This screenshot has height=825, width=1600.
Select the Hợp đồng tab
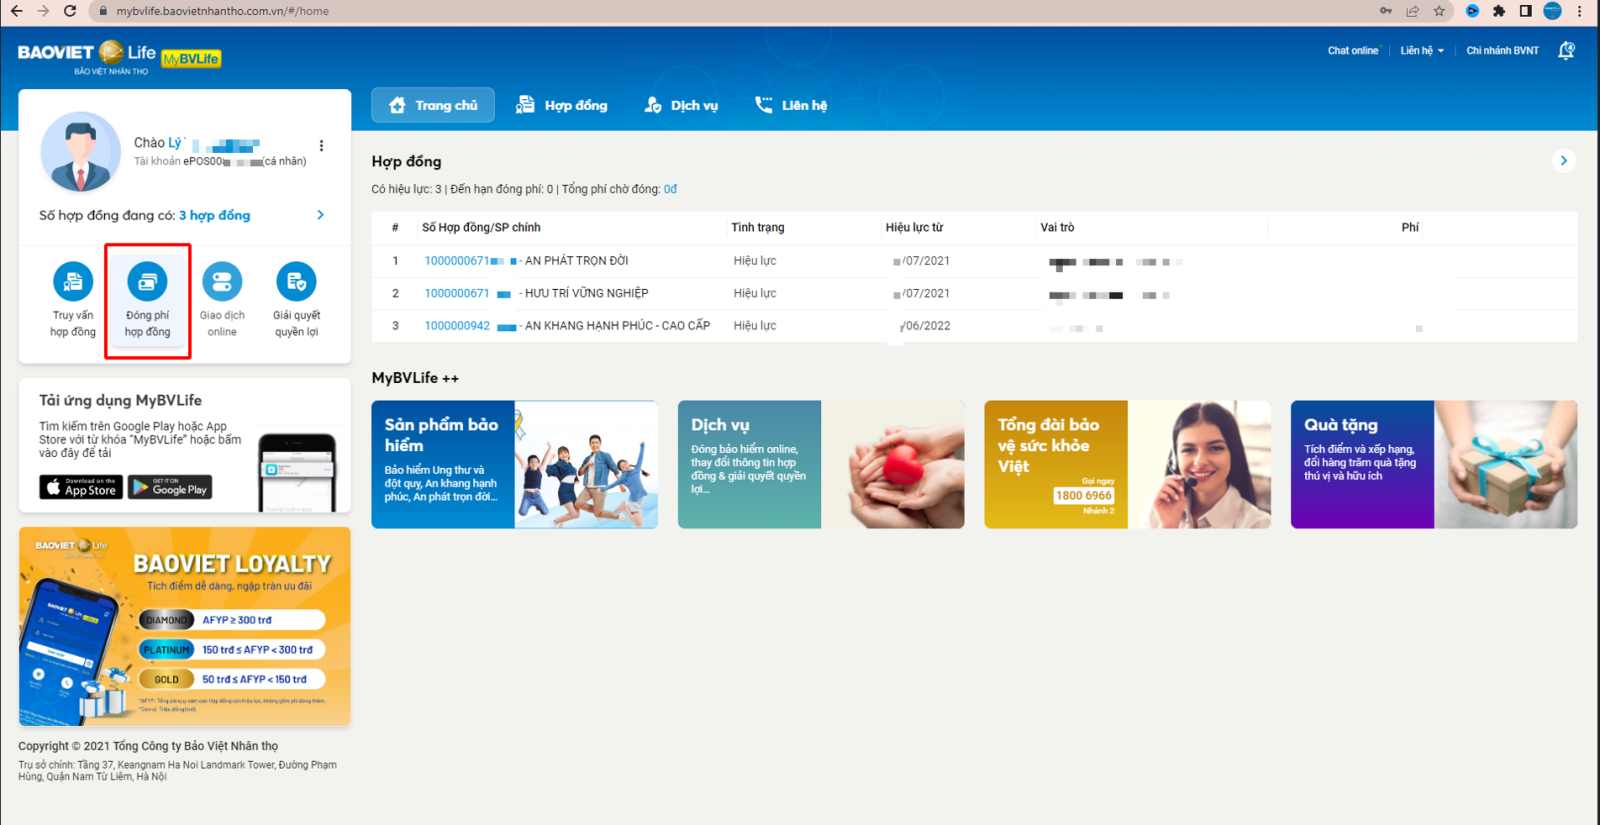pos(562,105)
